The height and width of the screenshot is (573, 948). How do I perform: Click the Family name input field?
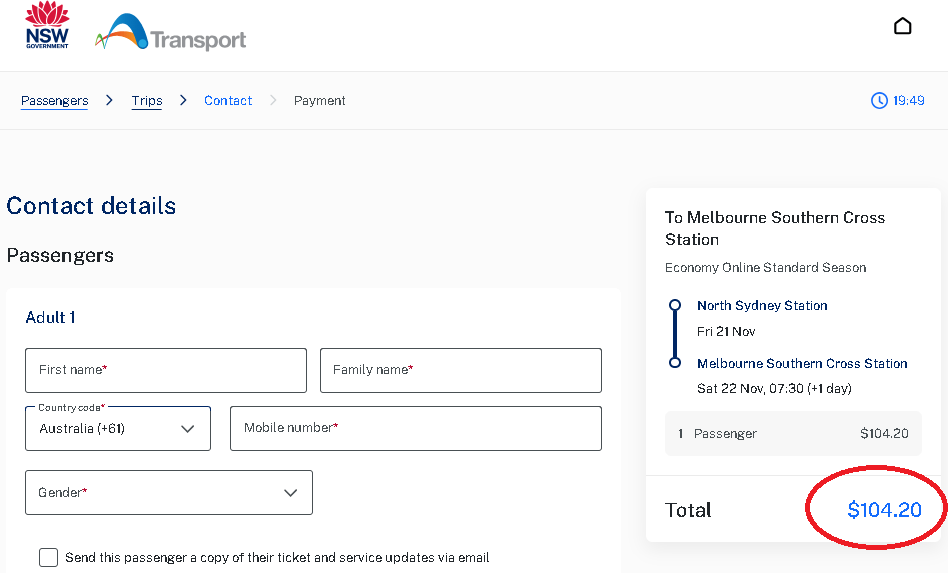[460, 370]
